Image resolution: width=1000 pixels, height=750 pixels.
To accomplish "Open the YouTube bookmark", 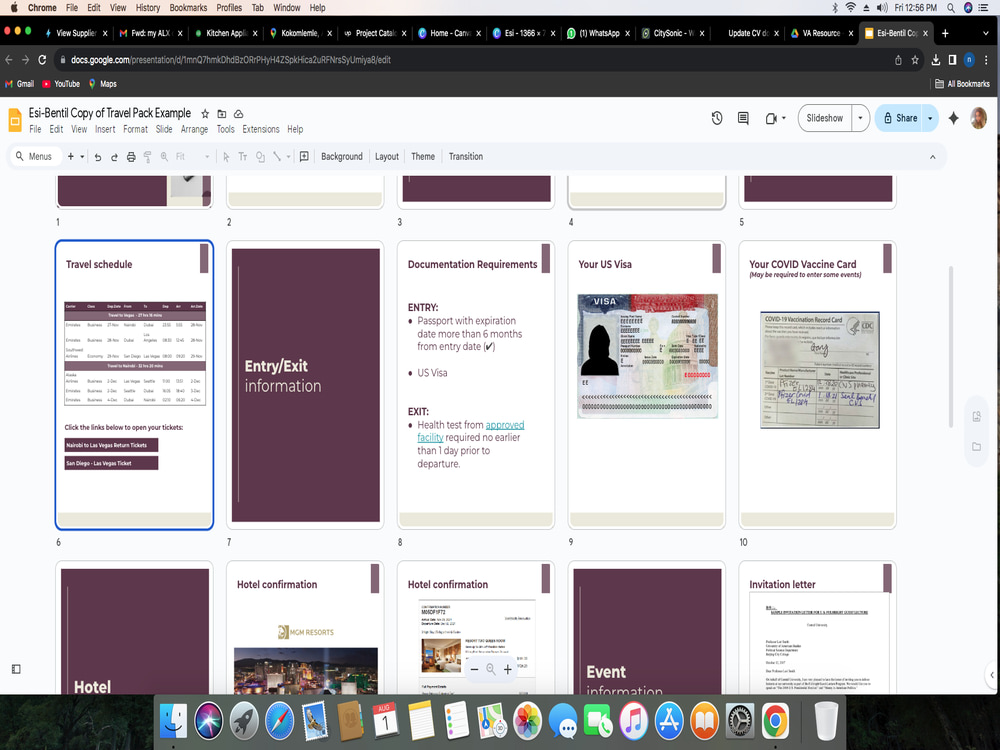I will coord(61,84).
